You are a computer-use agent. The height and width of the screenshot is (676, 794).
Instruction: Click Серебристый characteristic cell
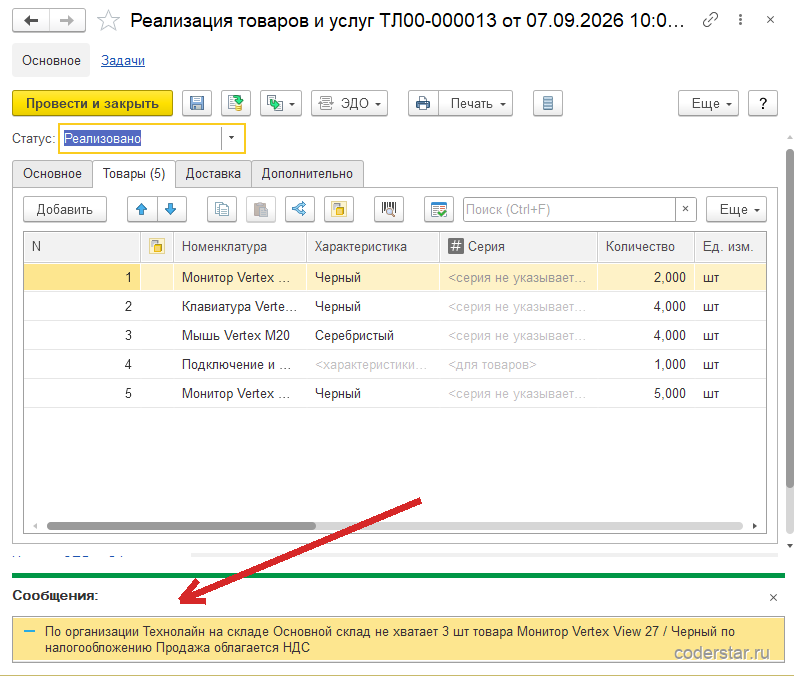pyautogui.click(x=373, y=335)
